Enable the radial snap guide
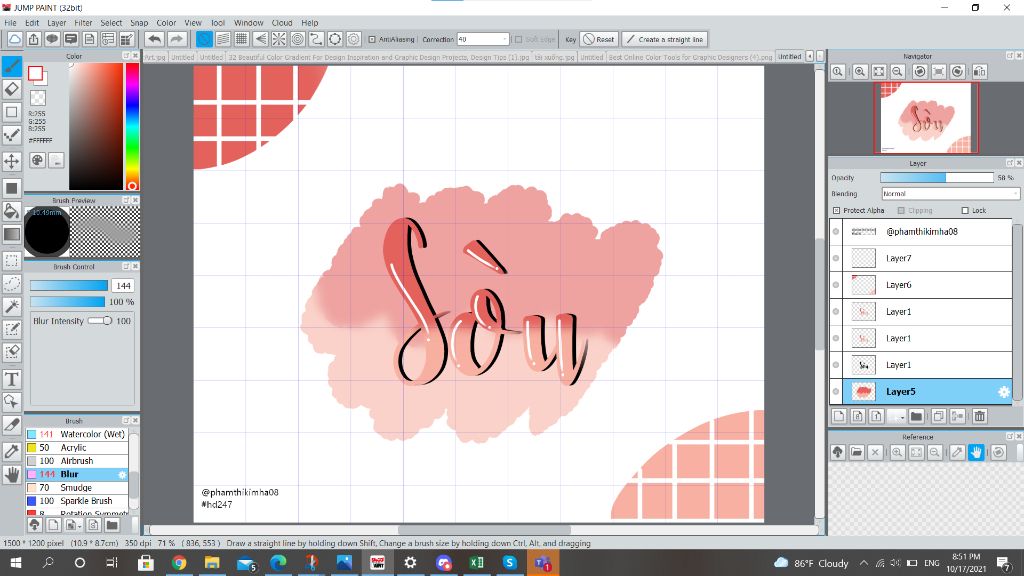This screenshot has height=576, width=1024. (x=279, y=39)
